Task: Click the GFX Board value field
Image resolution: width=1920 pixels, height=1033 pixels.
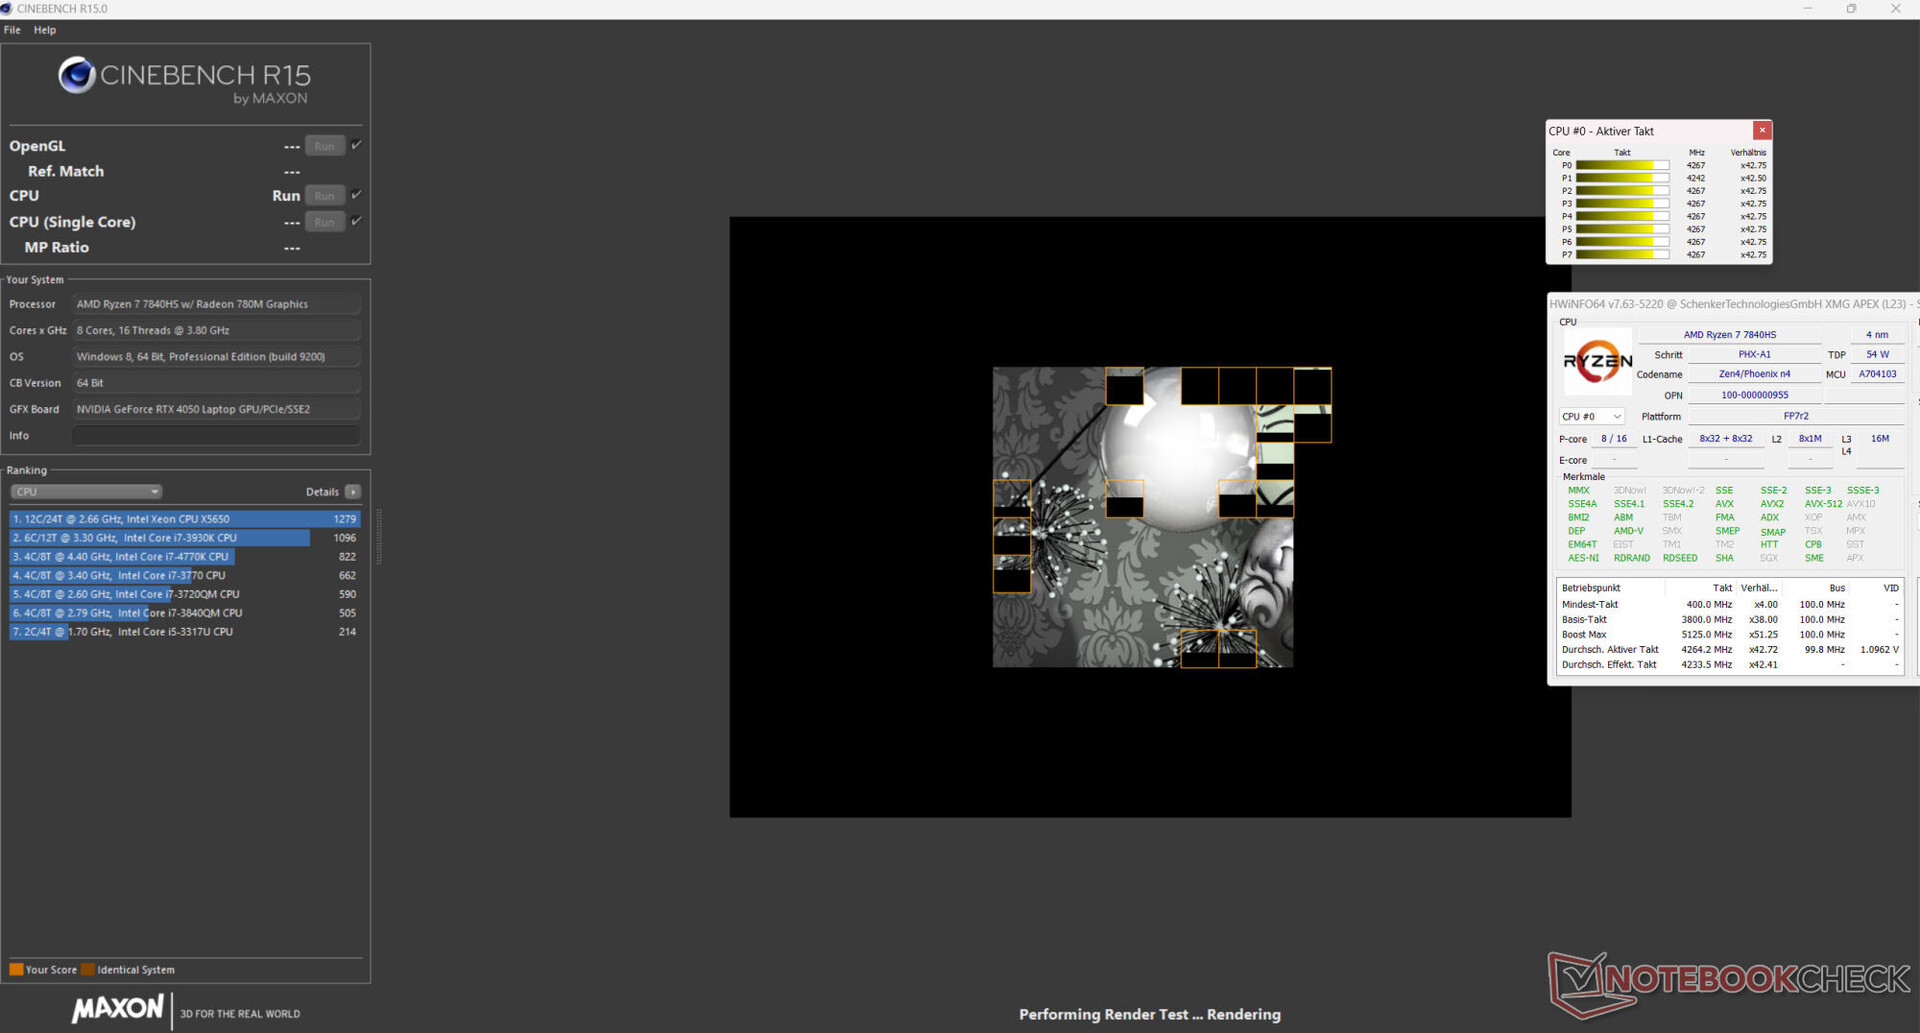Action: pyautogui.click(x=216, y=409)
